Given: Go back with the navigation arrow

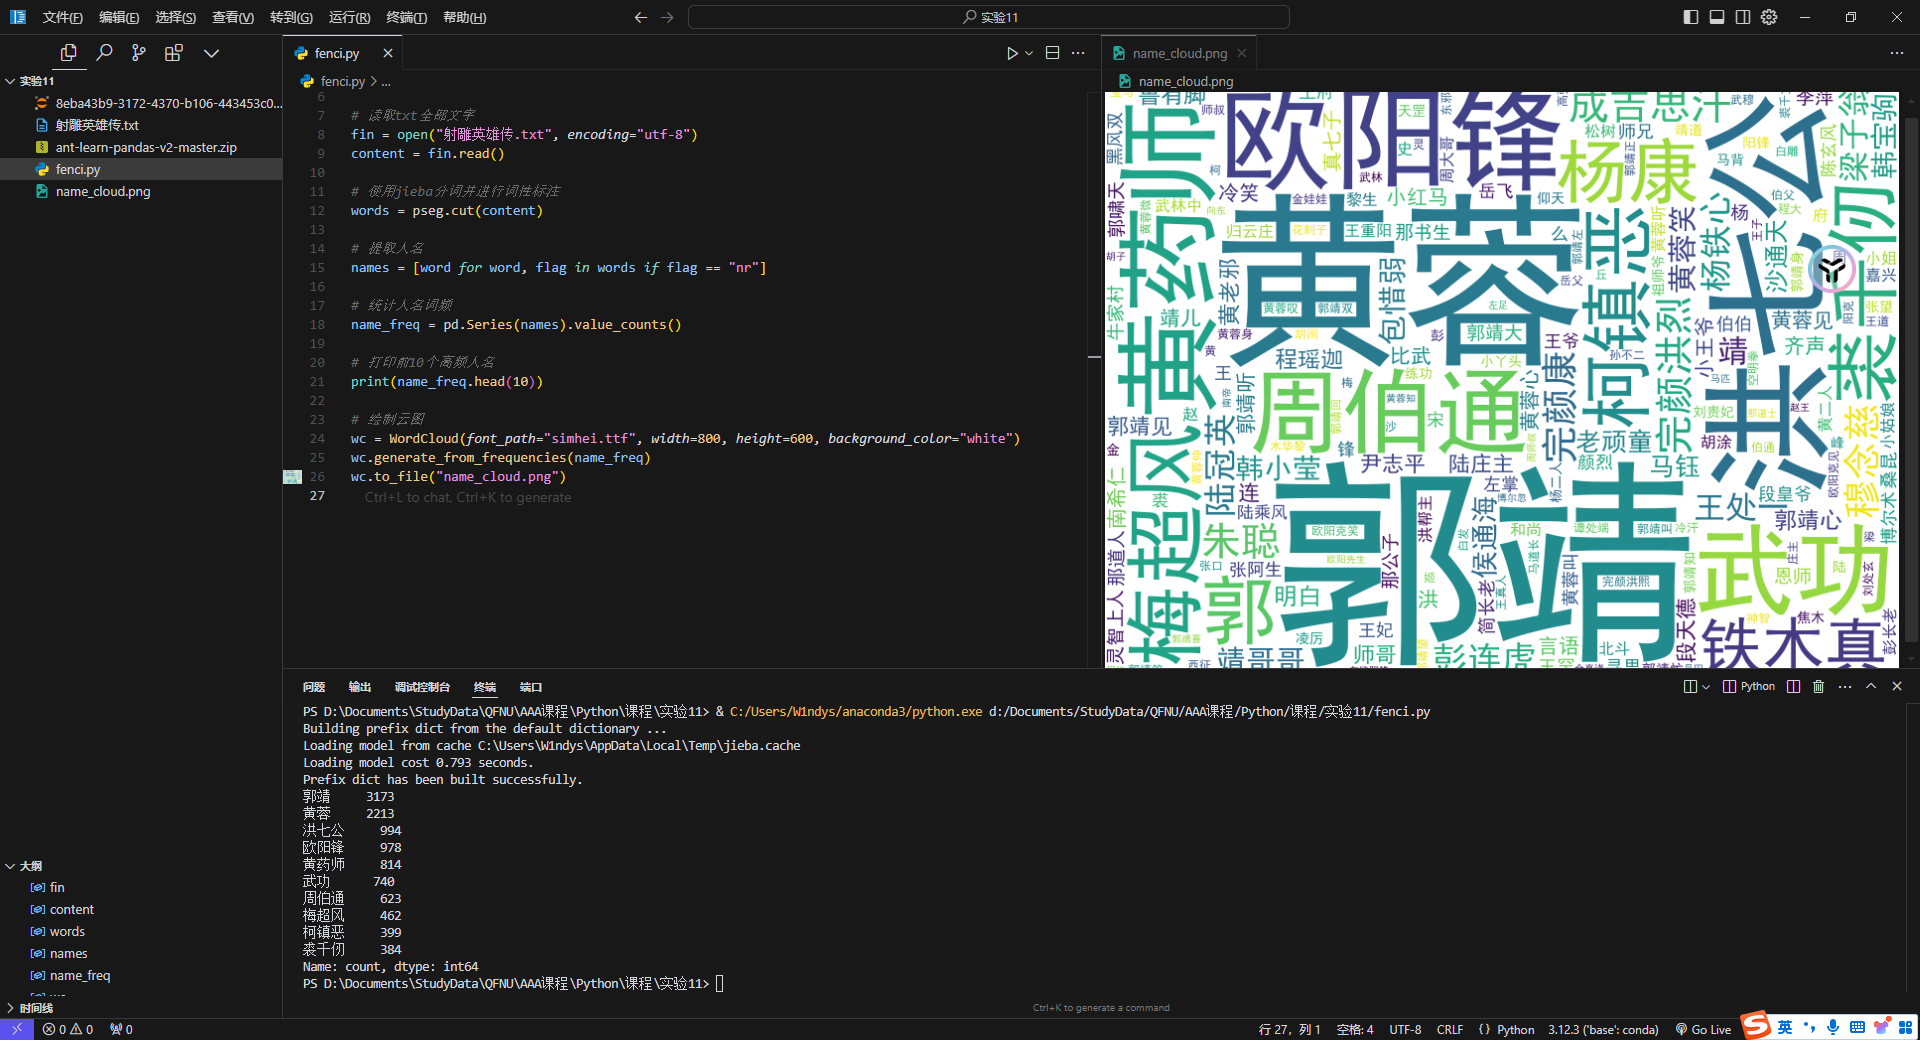Looking at the screenshot, I should coord(641,17).
